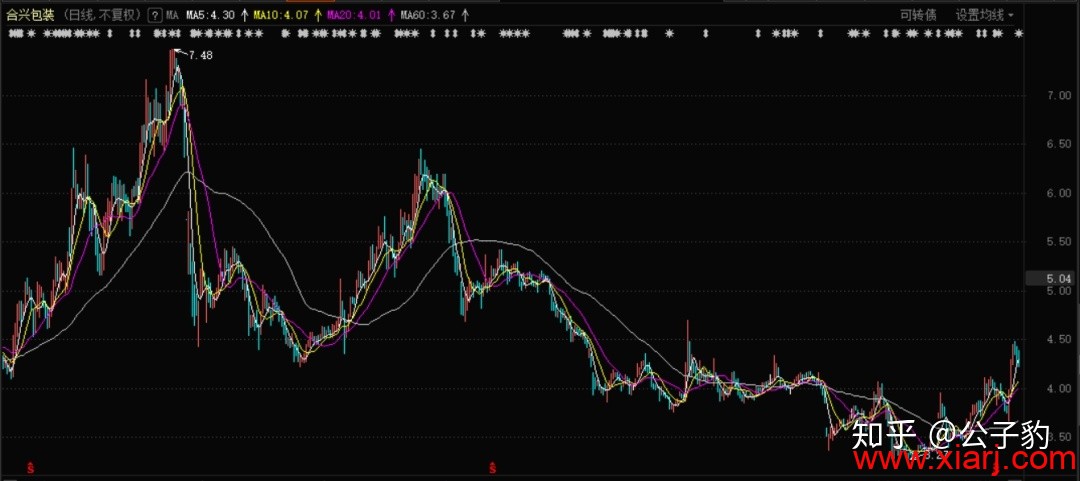
Task: Click the up arrow after MA5 value
Action: (x=244, y=15)
